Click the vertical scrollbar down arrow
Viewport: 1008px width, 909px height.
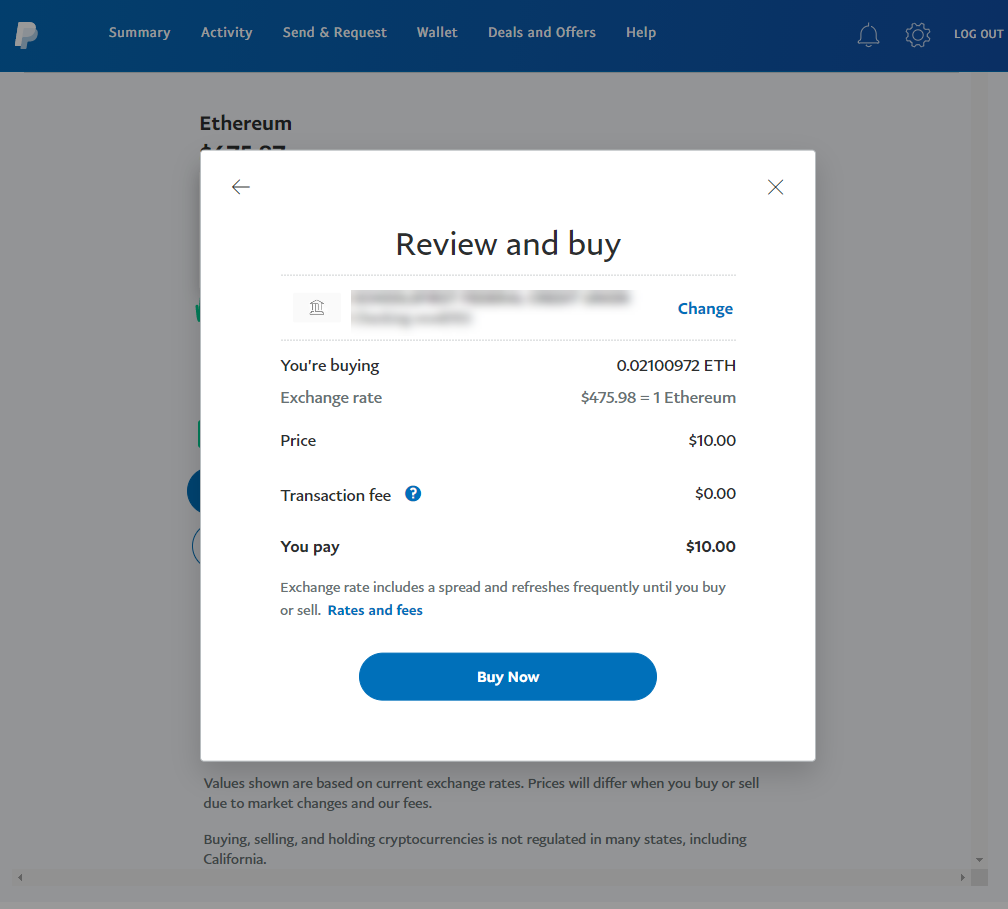click(x=979, y=860)
